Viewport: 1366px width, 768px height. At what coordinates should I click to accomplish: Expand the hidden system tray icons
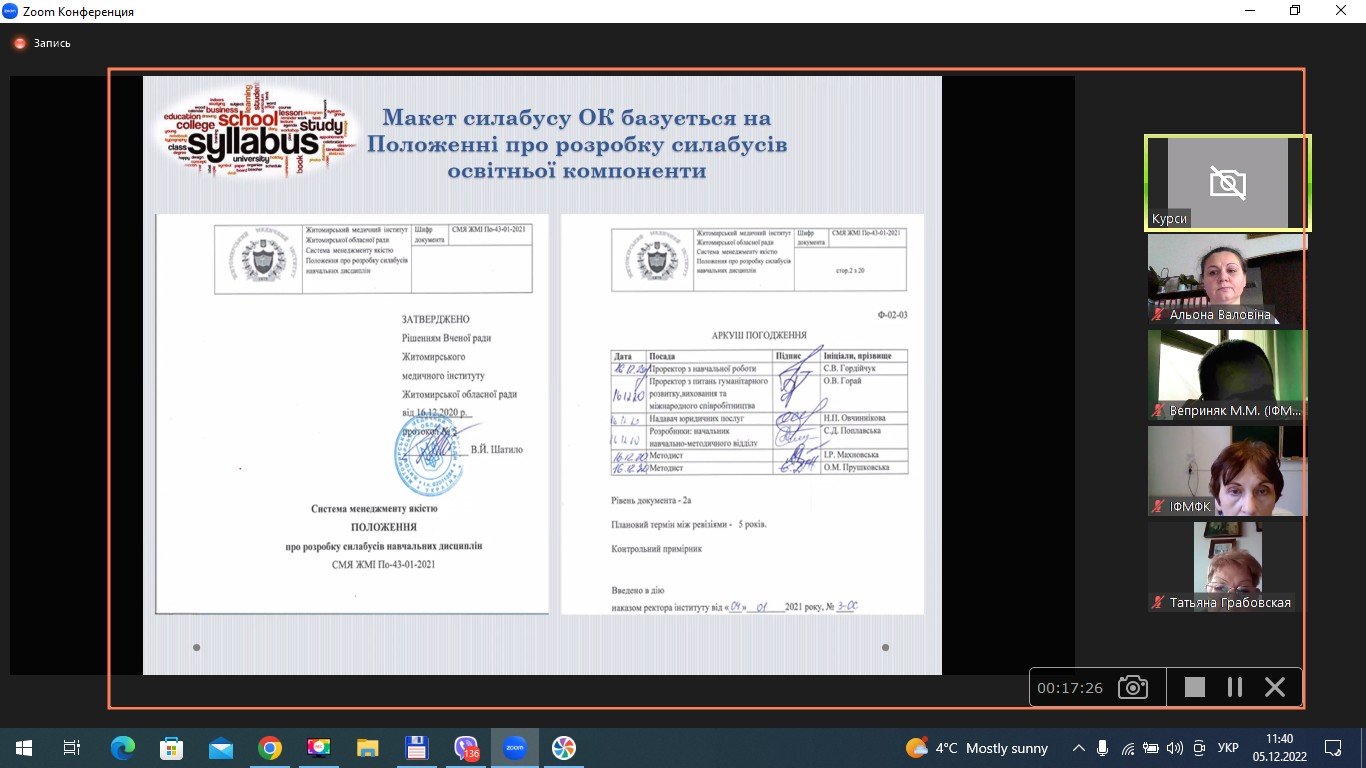coord(1078,748)
